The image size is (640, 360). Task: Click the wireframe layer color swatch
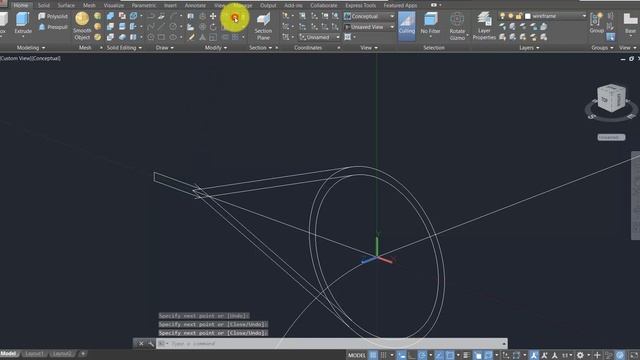coord(528,16)
